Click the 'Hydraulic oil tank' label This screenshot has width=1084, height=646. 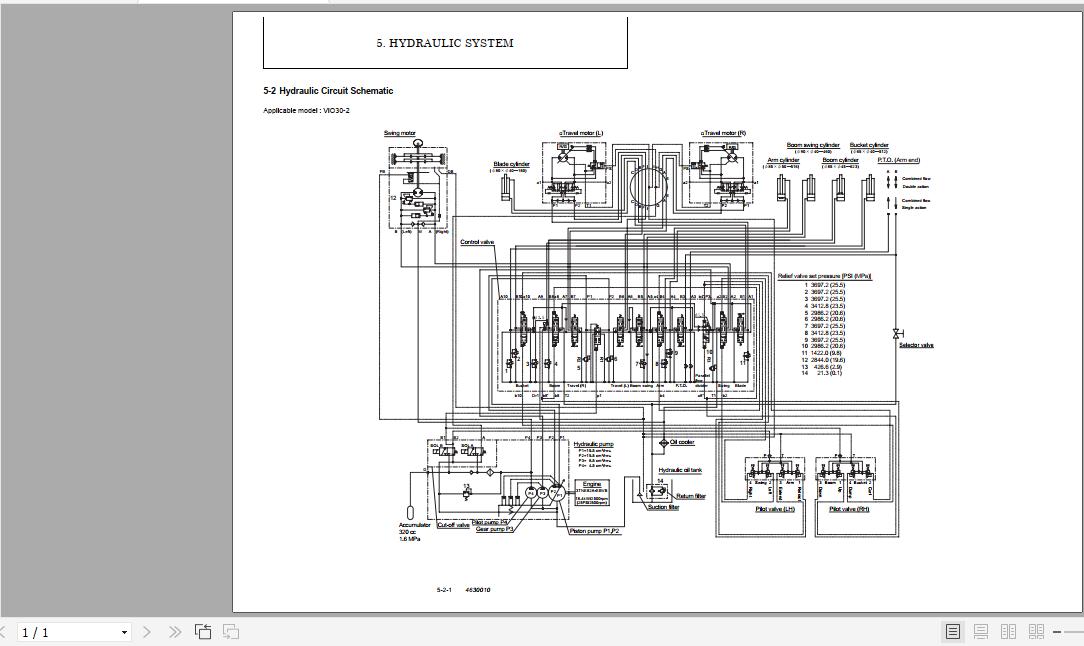(x=680, y=470)
